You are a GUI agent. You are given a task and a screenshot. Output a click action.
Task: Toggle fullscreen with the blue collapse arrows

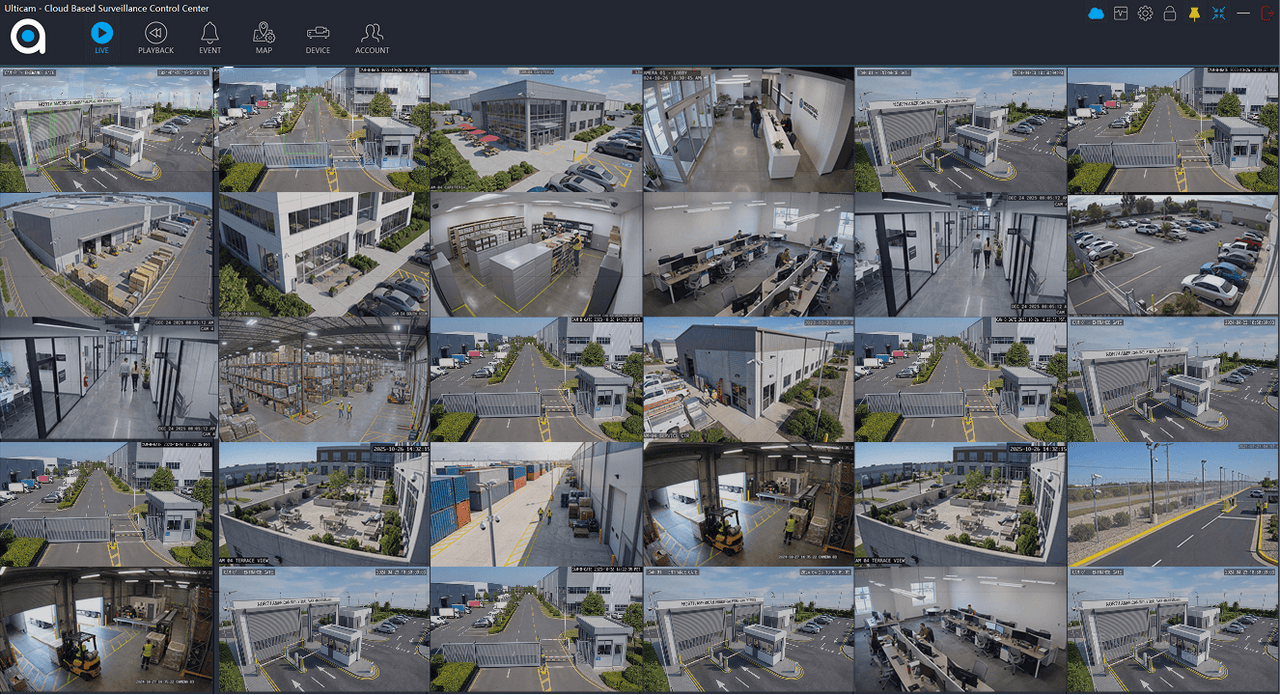coord(1218,13)
